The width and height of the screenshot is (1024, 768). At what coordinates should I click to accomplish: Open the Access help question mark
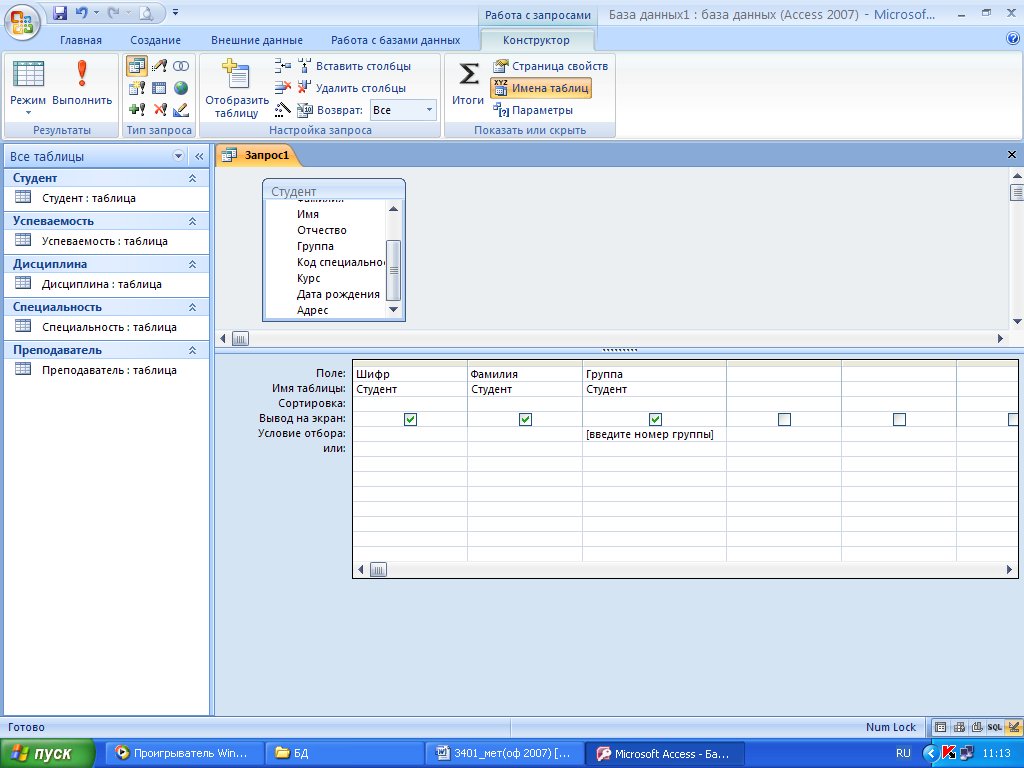pos(1013,39)
